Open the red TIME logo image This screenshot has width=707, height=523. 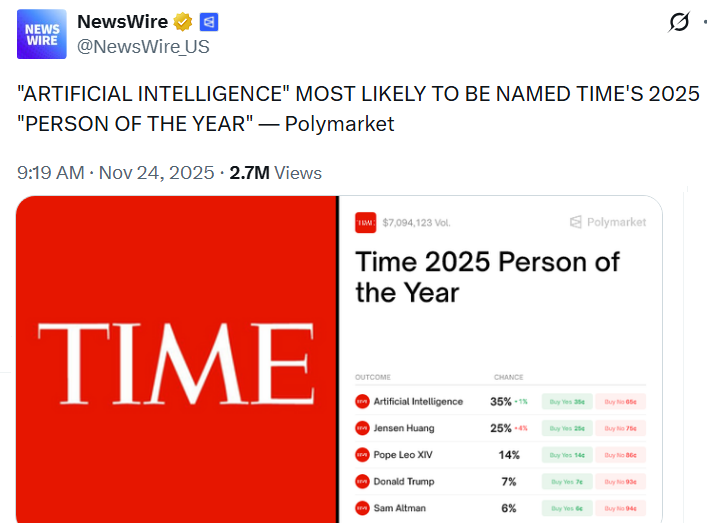pos(176,357)
